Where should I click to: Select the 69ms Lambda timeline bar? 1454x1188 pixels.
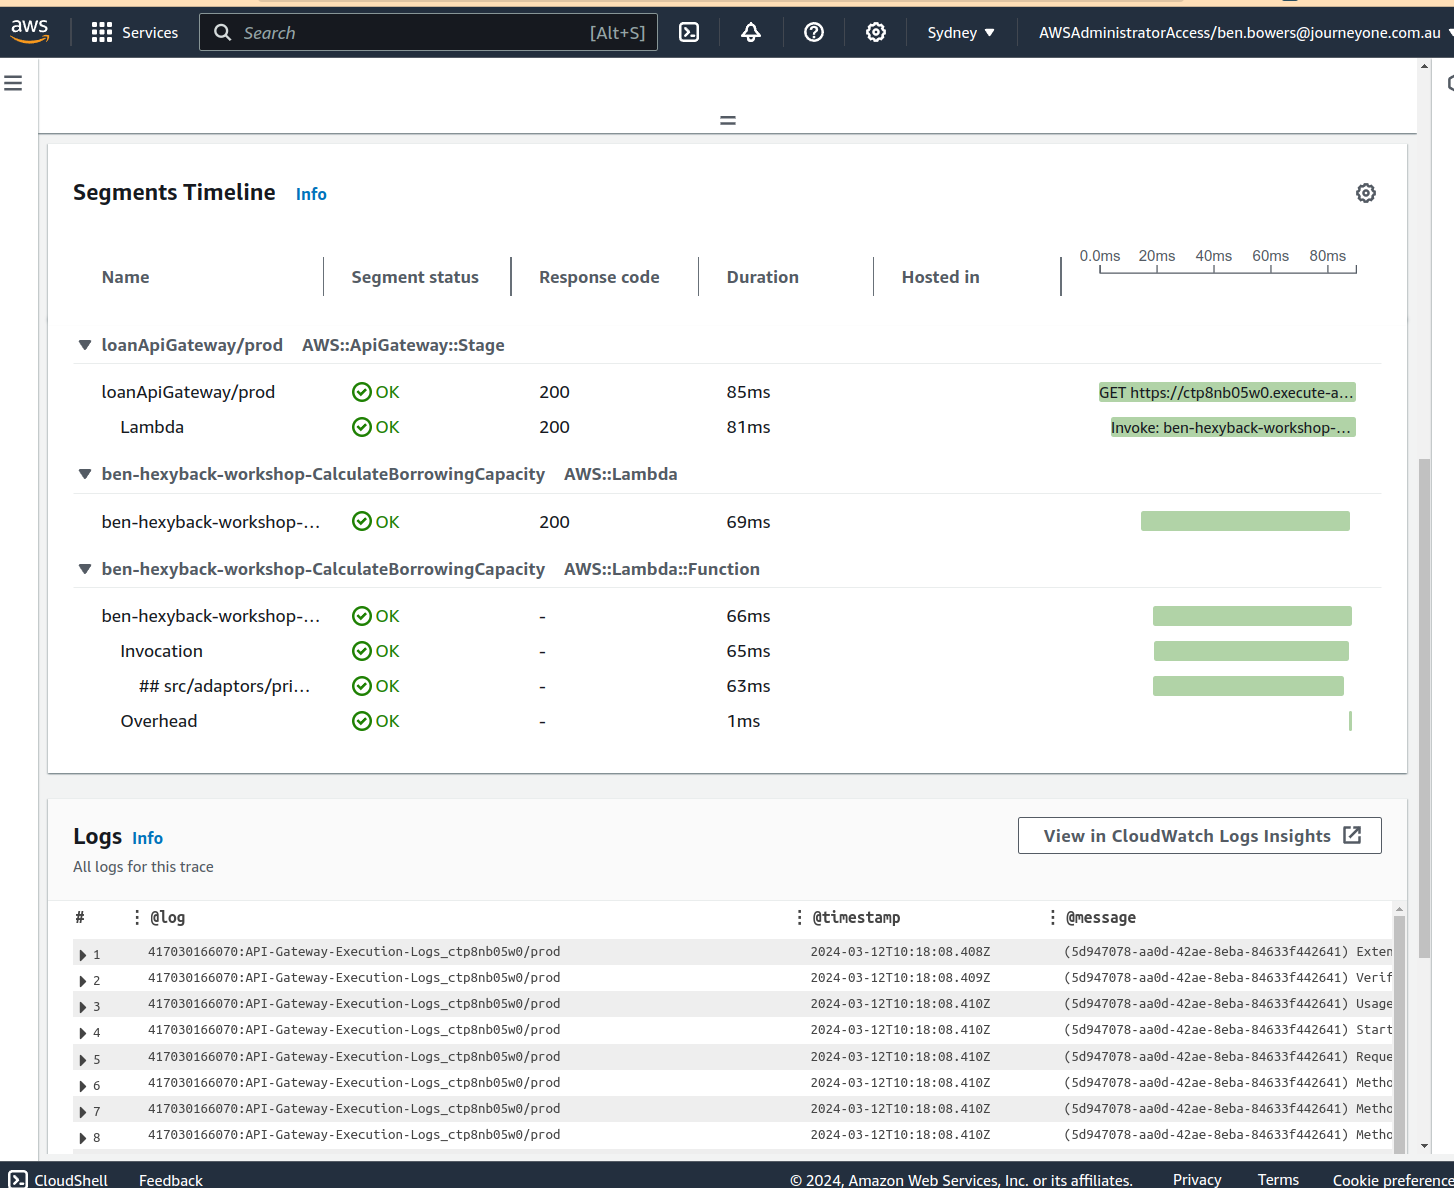(x=1245, y=521)
